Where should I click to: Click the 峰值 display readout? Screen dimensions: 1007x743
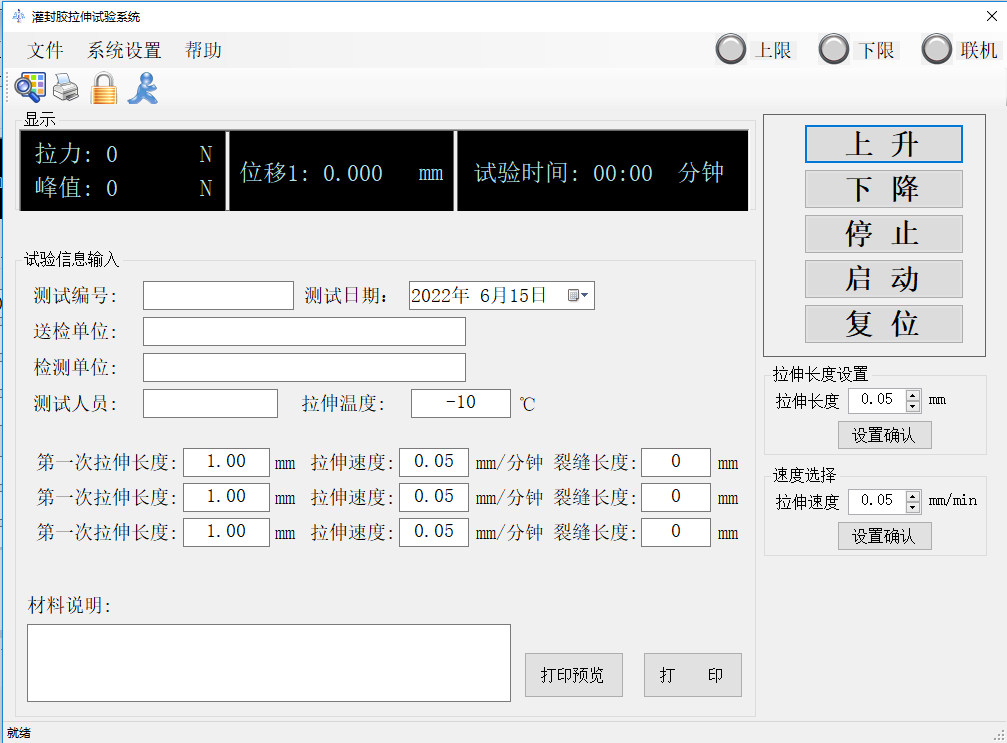(x=123, y=188)
